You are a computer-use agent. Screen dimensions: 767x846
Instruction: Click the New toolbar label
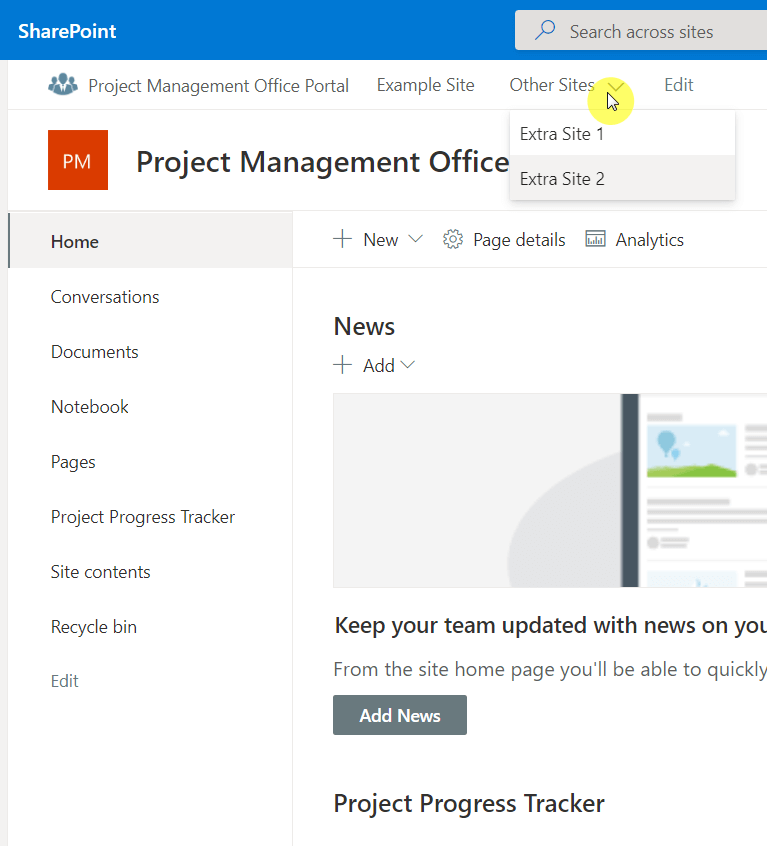(381, 240)
